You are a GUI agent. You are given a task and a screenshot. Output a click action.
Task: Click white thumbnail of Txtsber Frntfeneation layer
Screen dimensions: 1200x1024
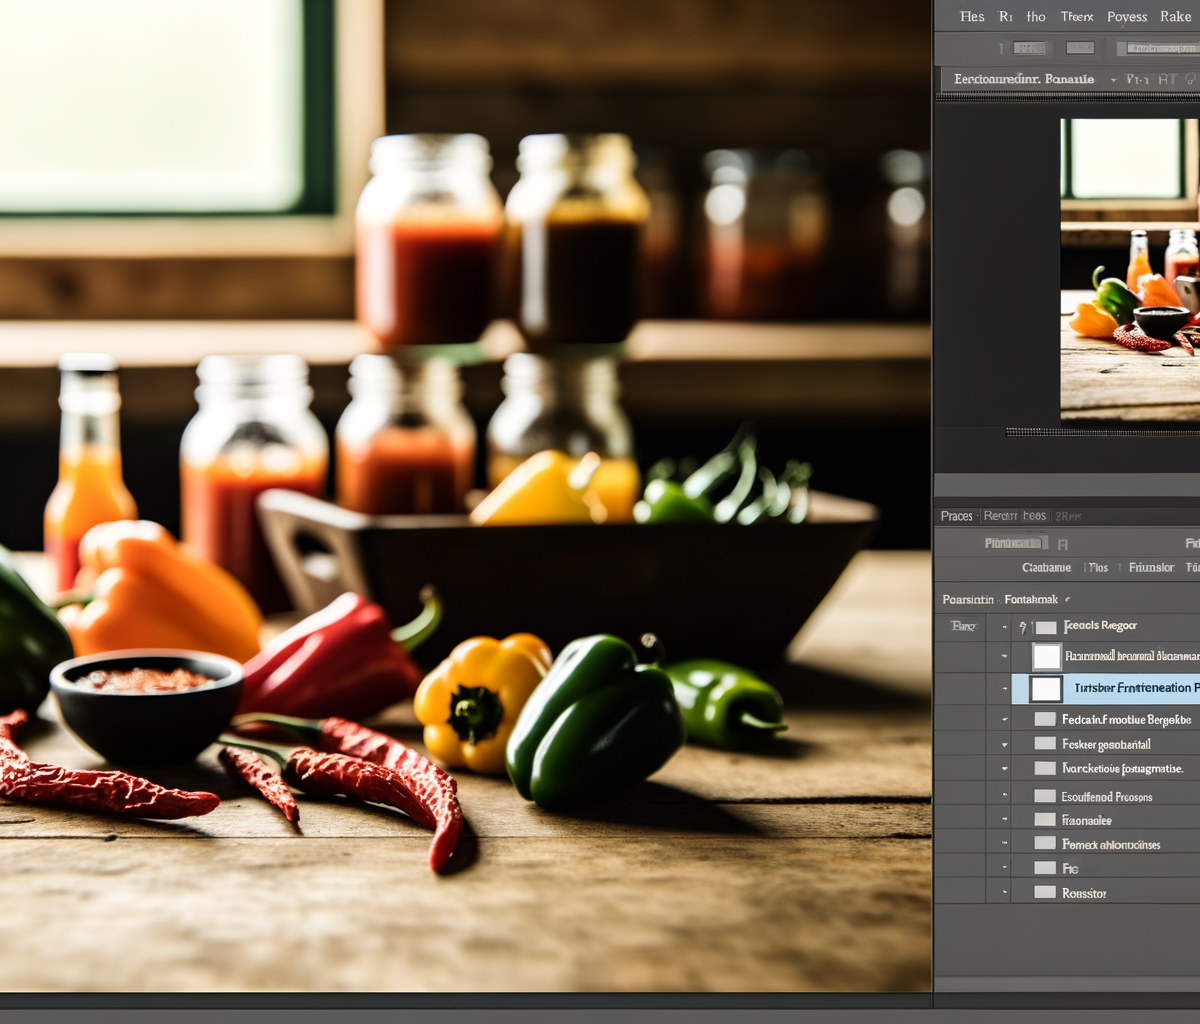point(1046,688)
